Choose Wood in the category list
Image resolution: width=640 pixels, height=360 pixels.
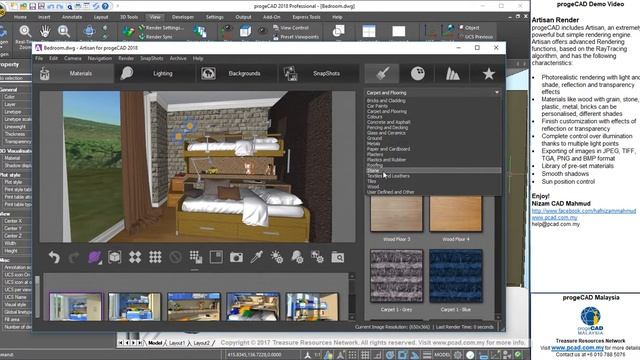click(373, 187)
